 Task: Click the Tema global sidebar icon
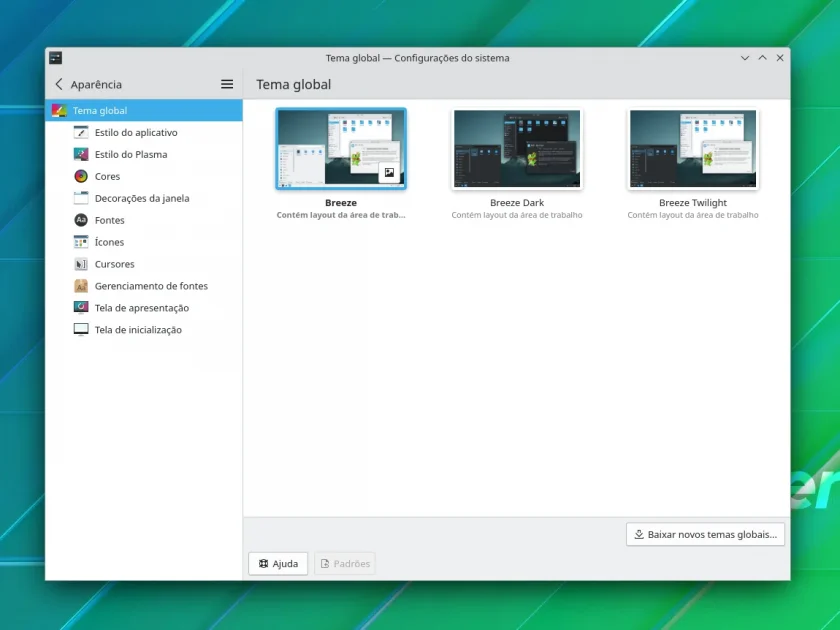tap(59, 111)
